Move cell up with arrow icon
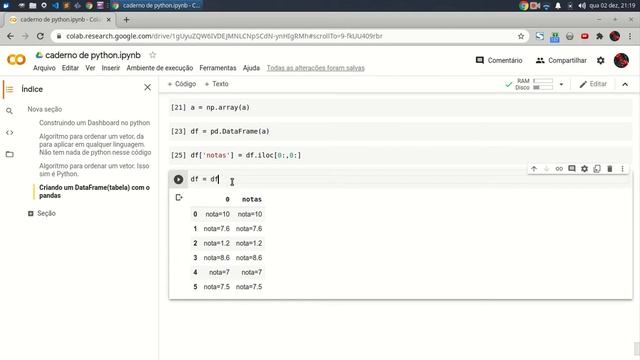Viewport: 640px width, 360px height. coord(534,169)
